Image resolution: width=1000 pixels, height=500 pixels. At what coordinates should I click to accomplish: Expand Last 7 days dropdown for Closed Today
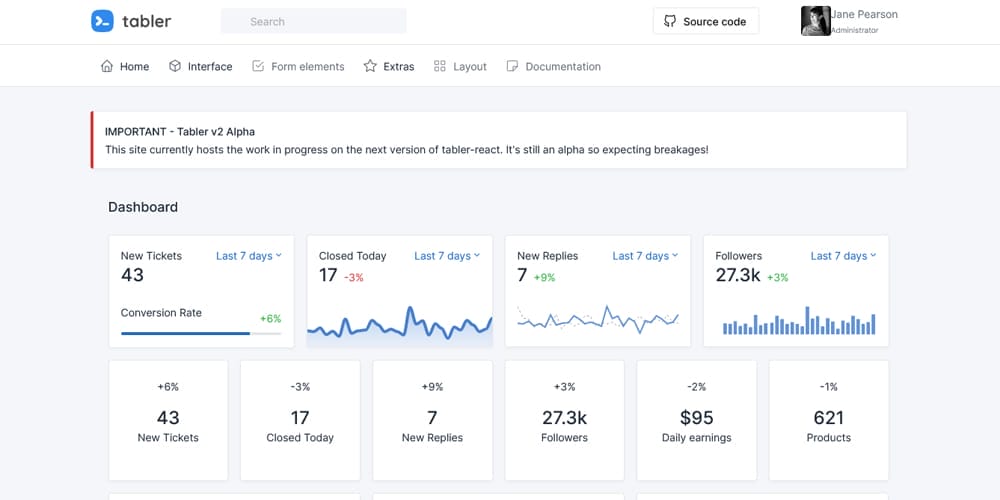(446, 256)
